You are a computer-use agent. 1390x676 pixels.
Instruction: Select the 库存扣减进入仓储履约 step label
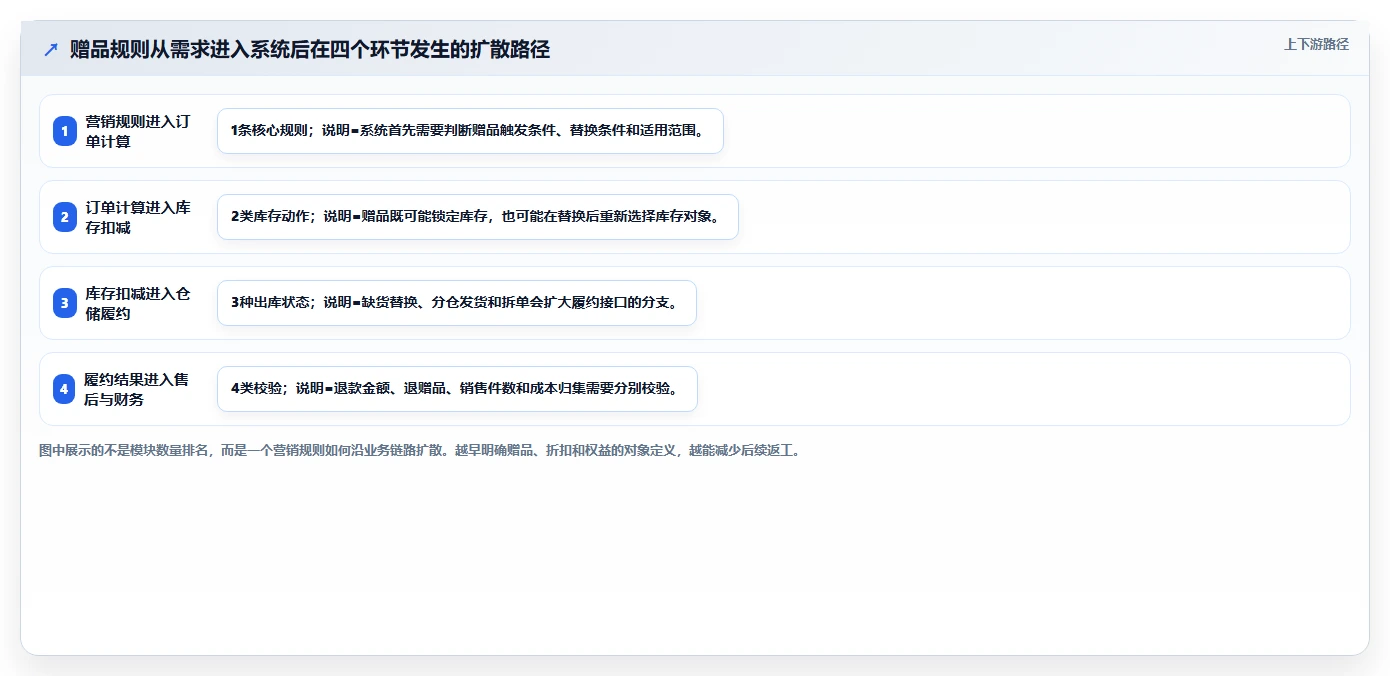tap(138, 303)
